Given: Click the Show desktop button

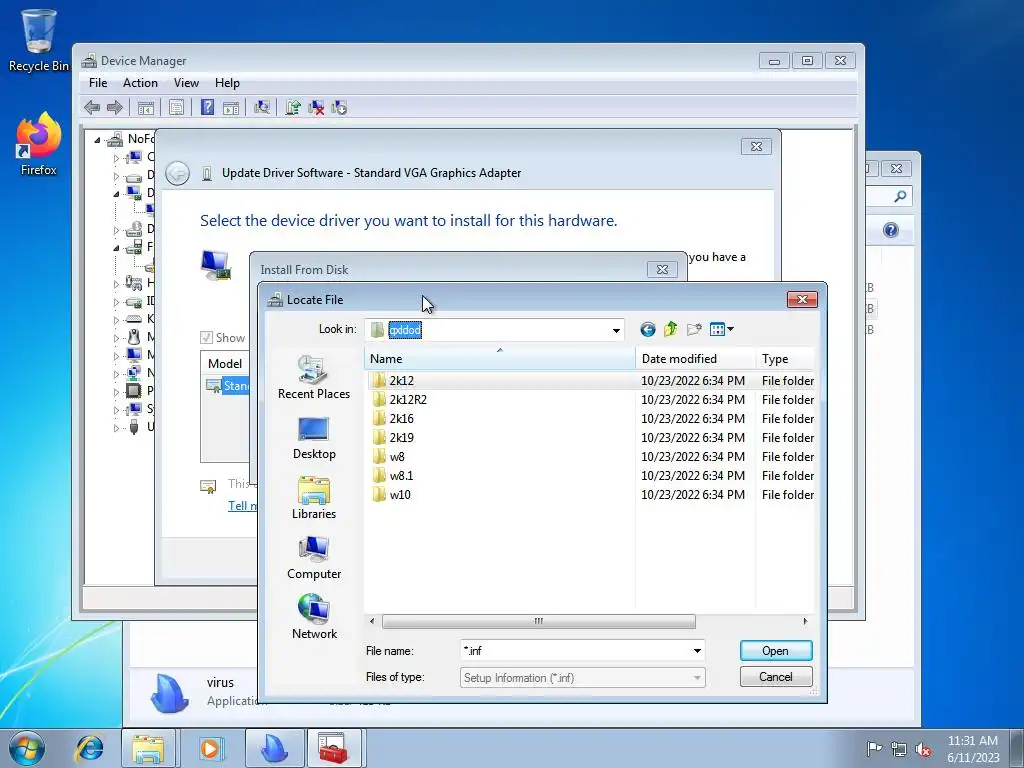Looking at the screenshot, I should (x=1017, y=748).
